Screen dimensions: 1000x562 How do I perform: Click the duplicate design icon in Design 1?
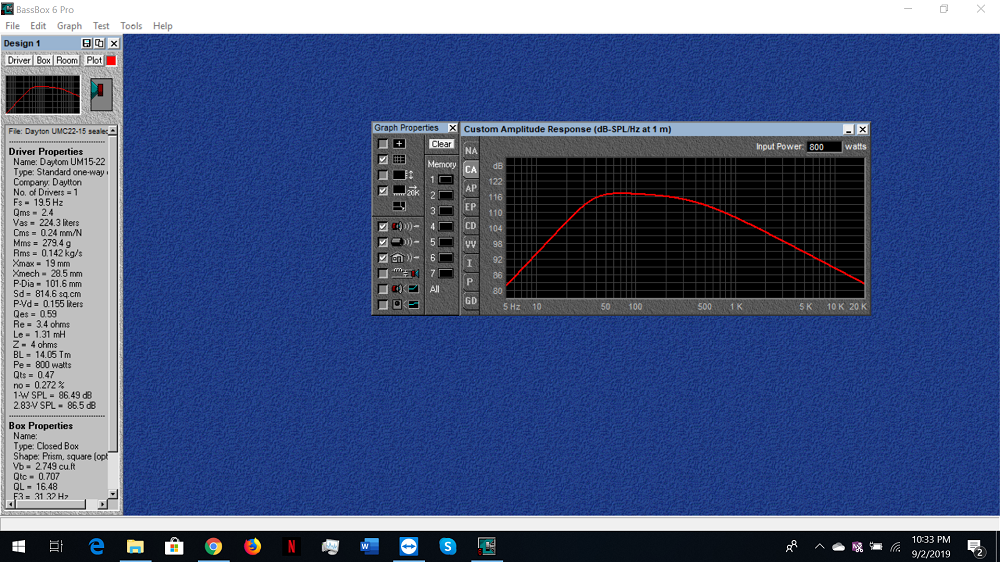tap(99, 44)
